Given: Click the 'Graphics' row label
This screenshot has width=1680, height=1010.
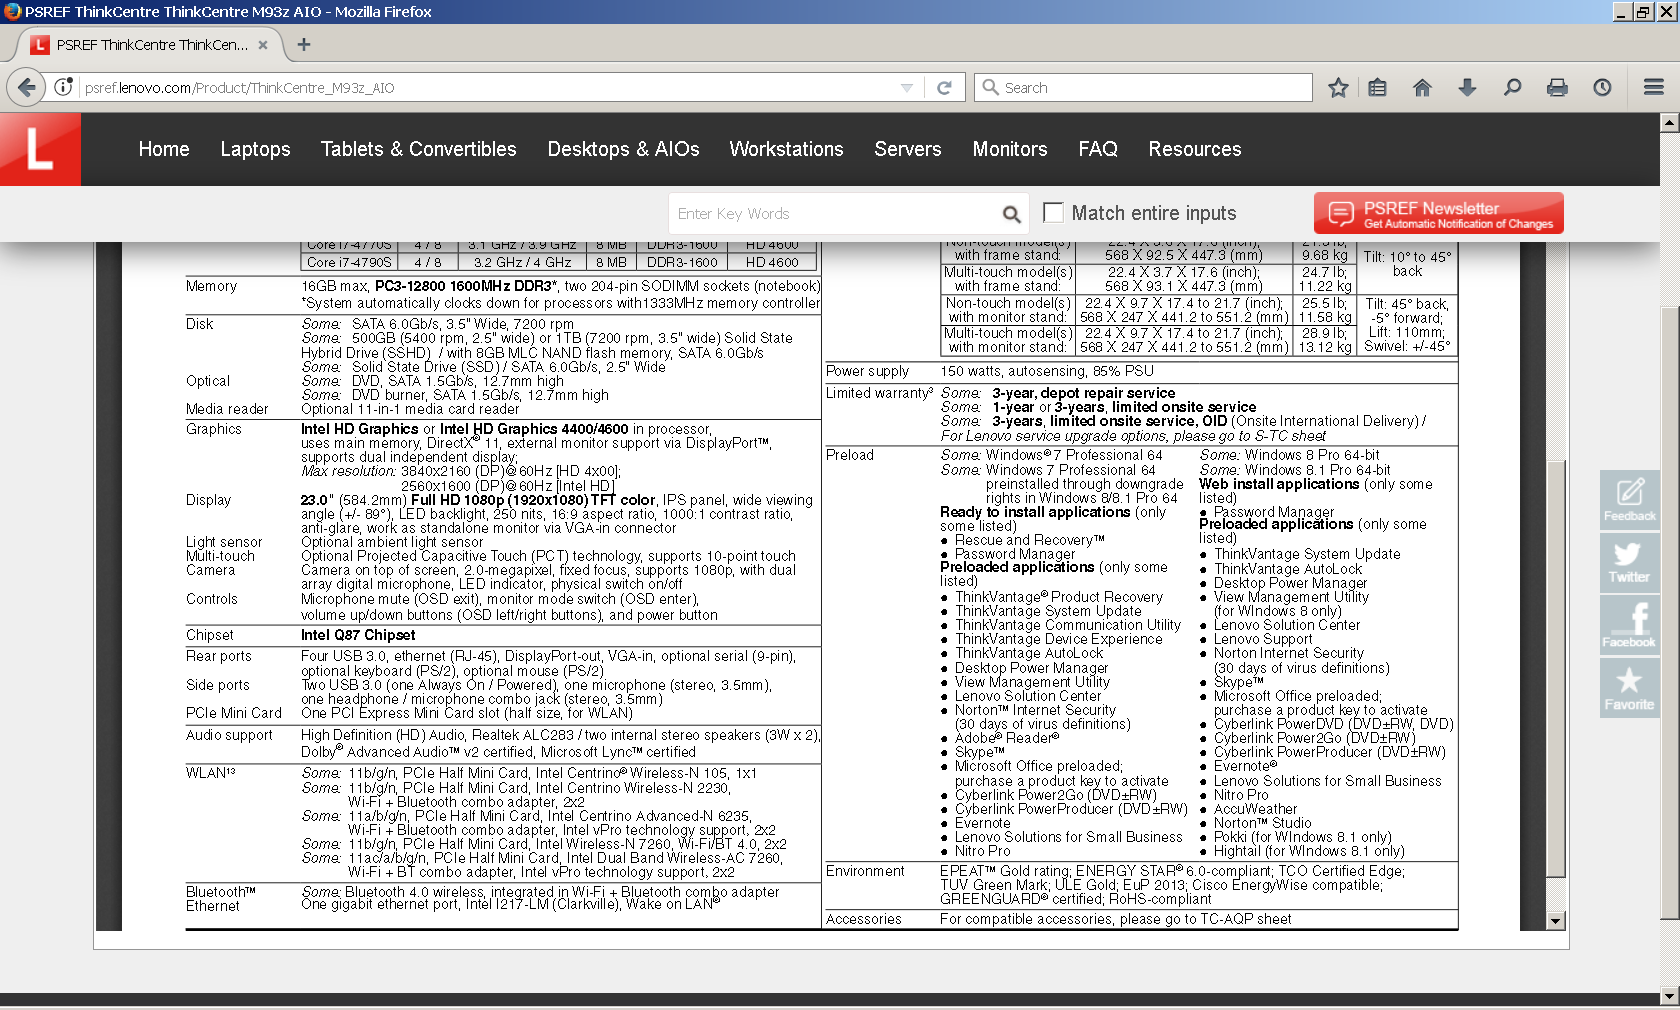Looking at the screenshot, I should pos(213,429).
